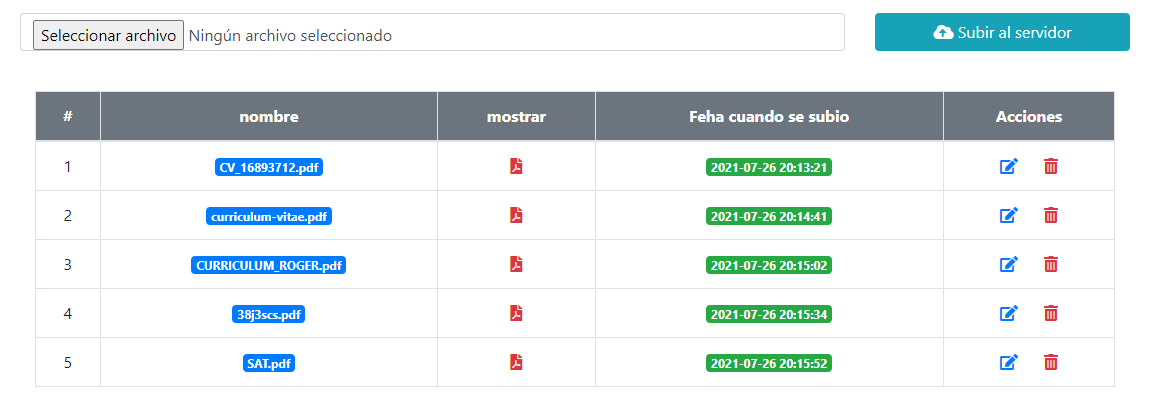Screen dimensions: 1157x414
Task: Delete the CV_16893712.pdf entry
Action: click(x=1051, y=167)
